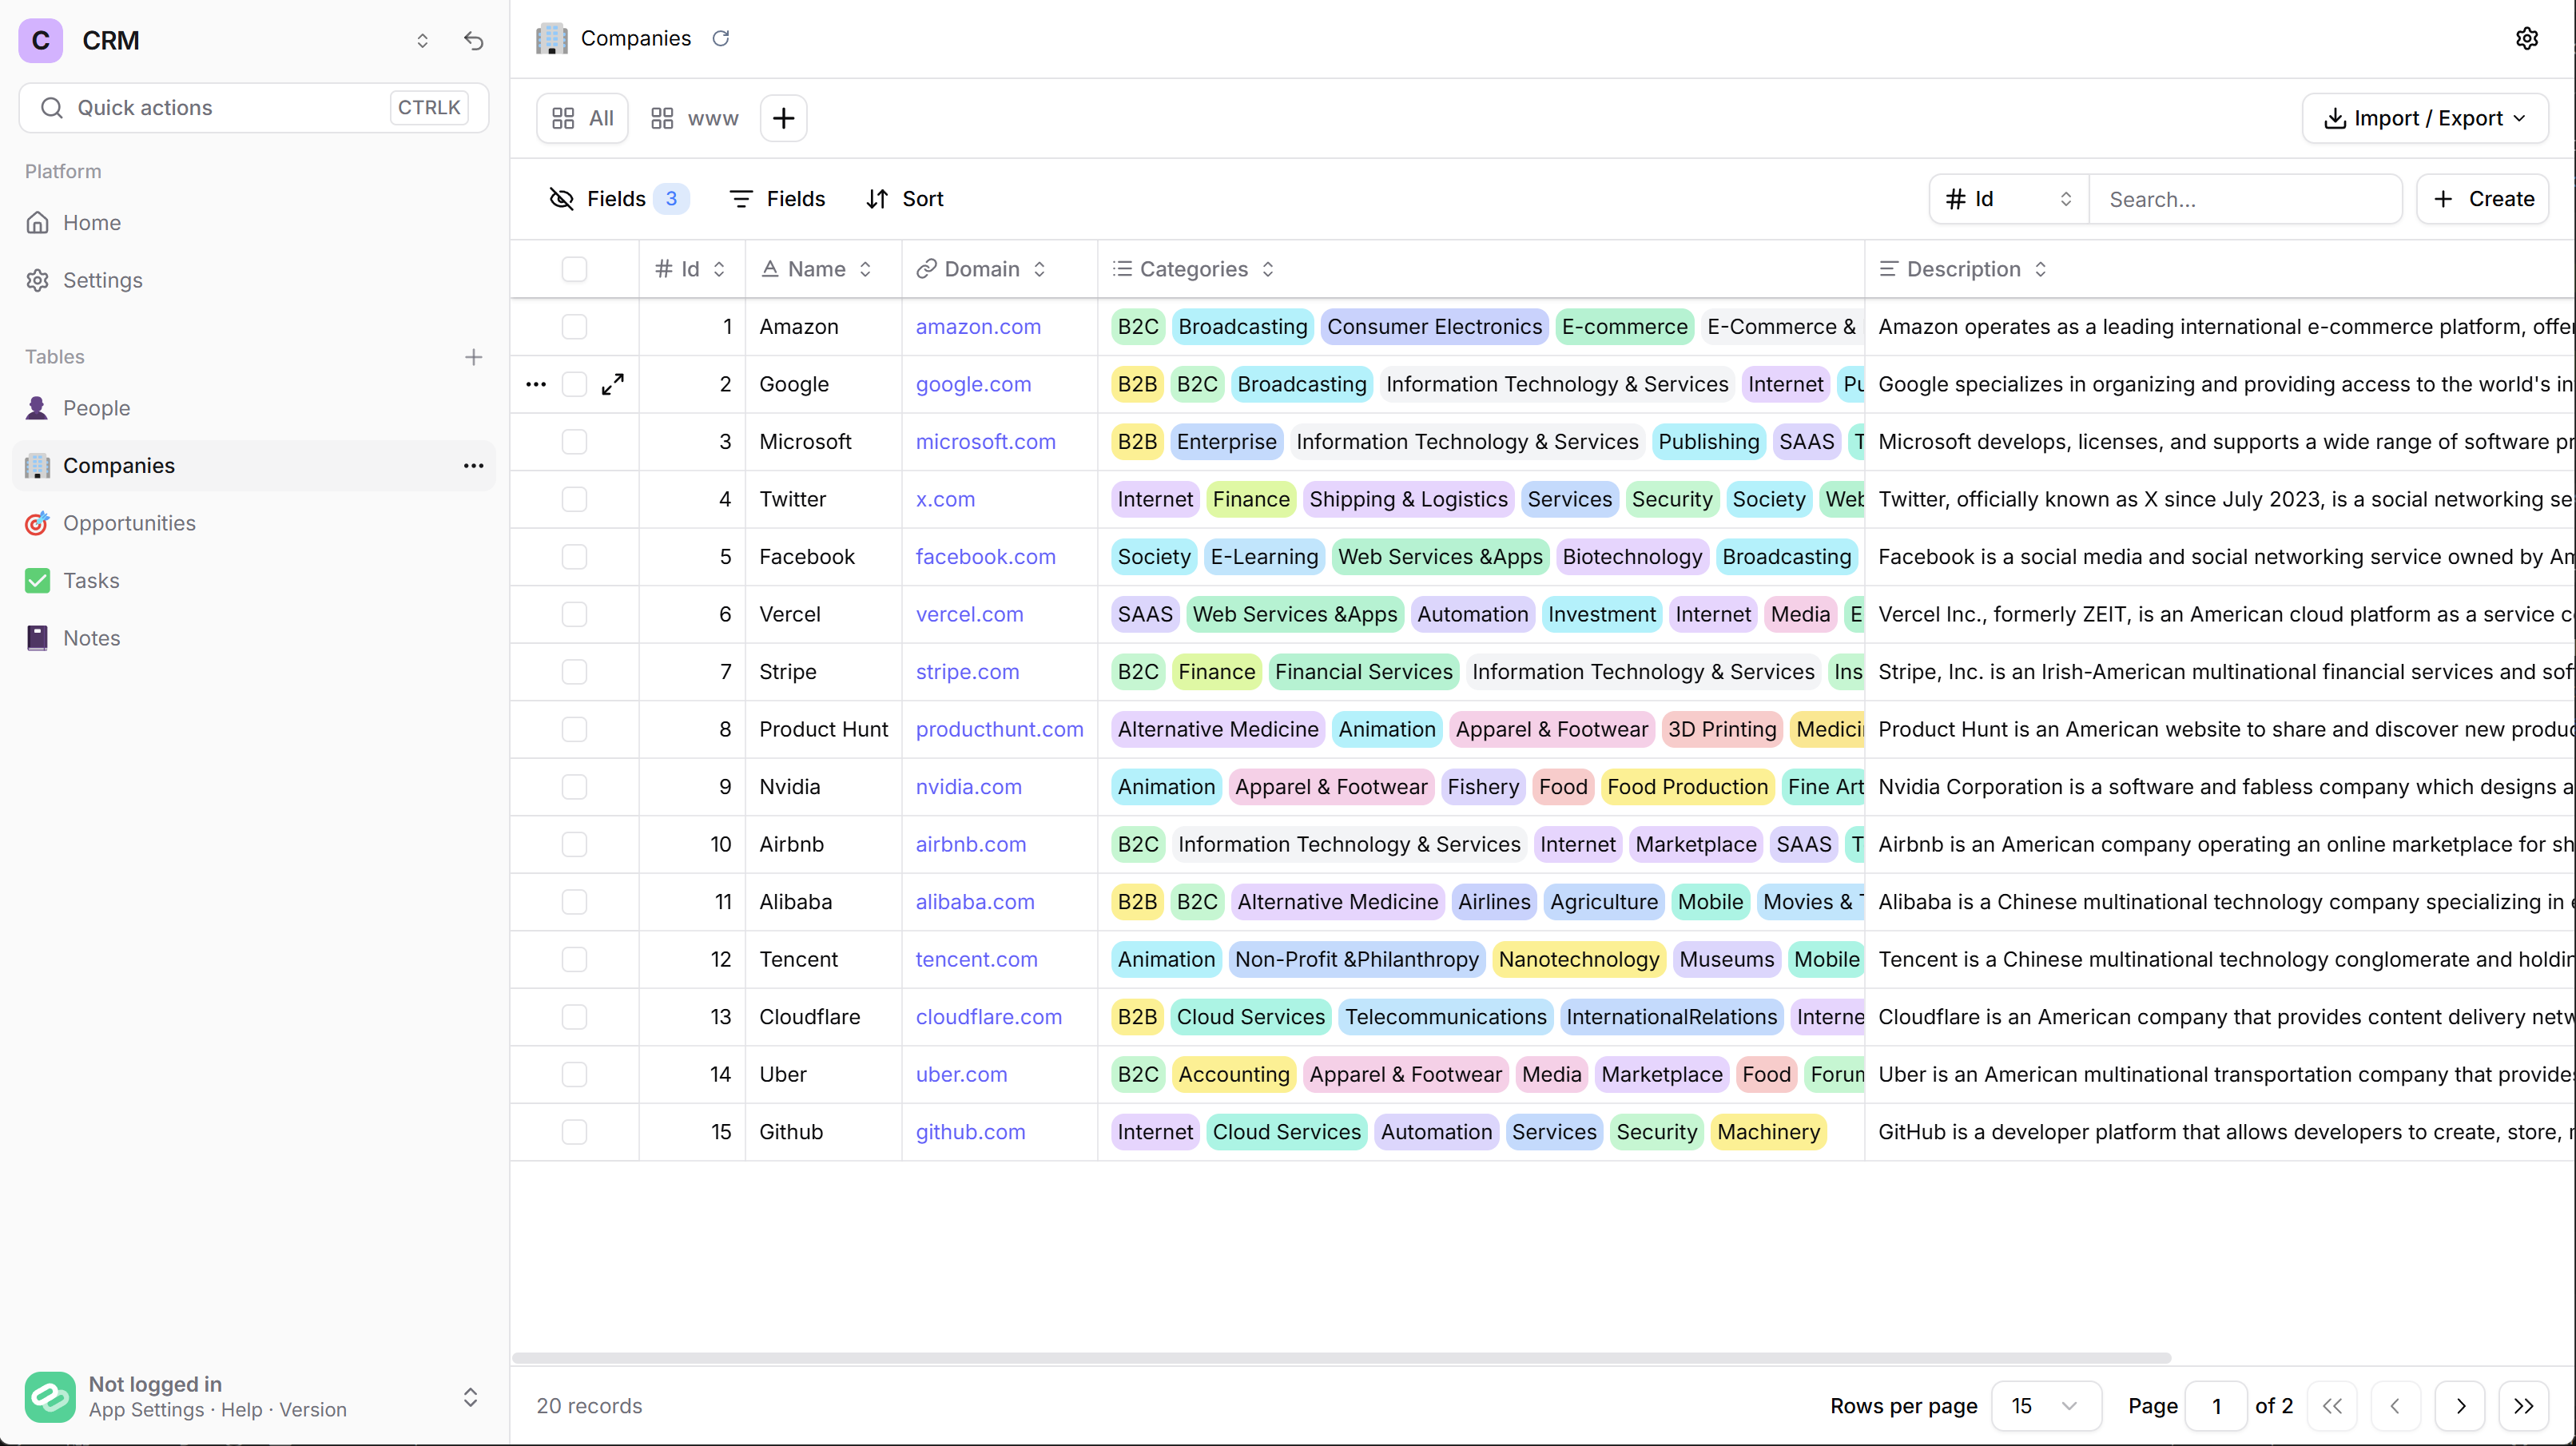Viewport: 2576px width, 1446px height.
Task: Open the settings gear in top right
Action: 2526,38
